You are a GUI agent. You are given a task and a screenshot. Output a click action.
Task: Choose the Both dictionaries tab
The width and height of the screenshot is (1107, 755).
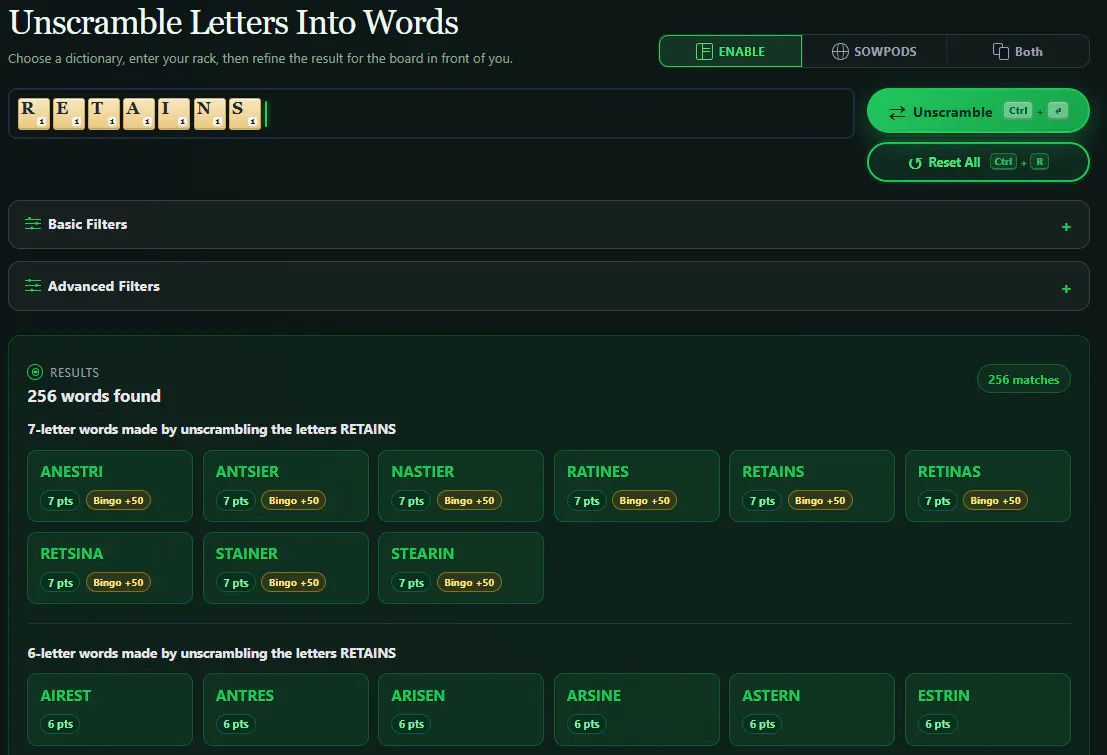[1017, 51]
